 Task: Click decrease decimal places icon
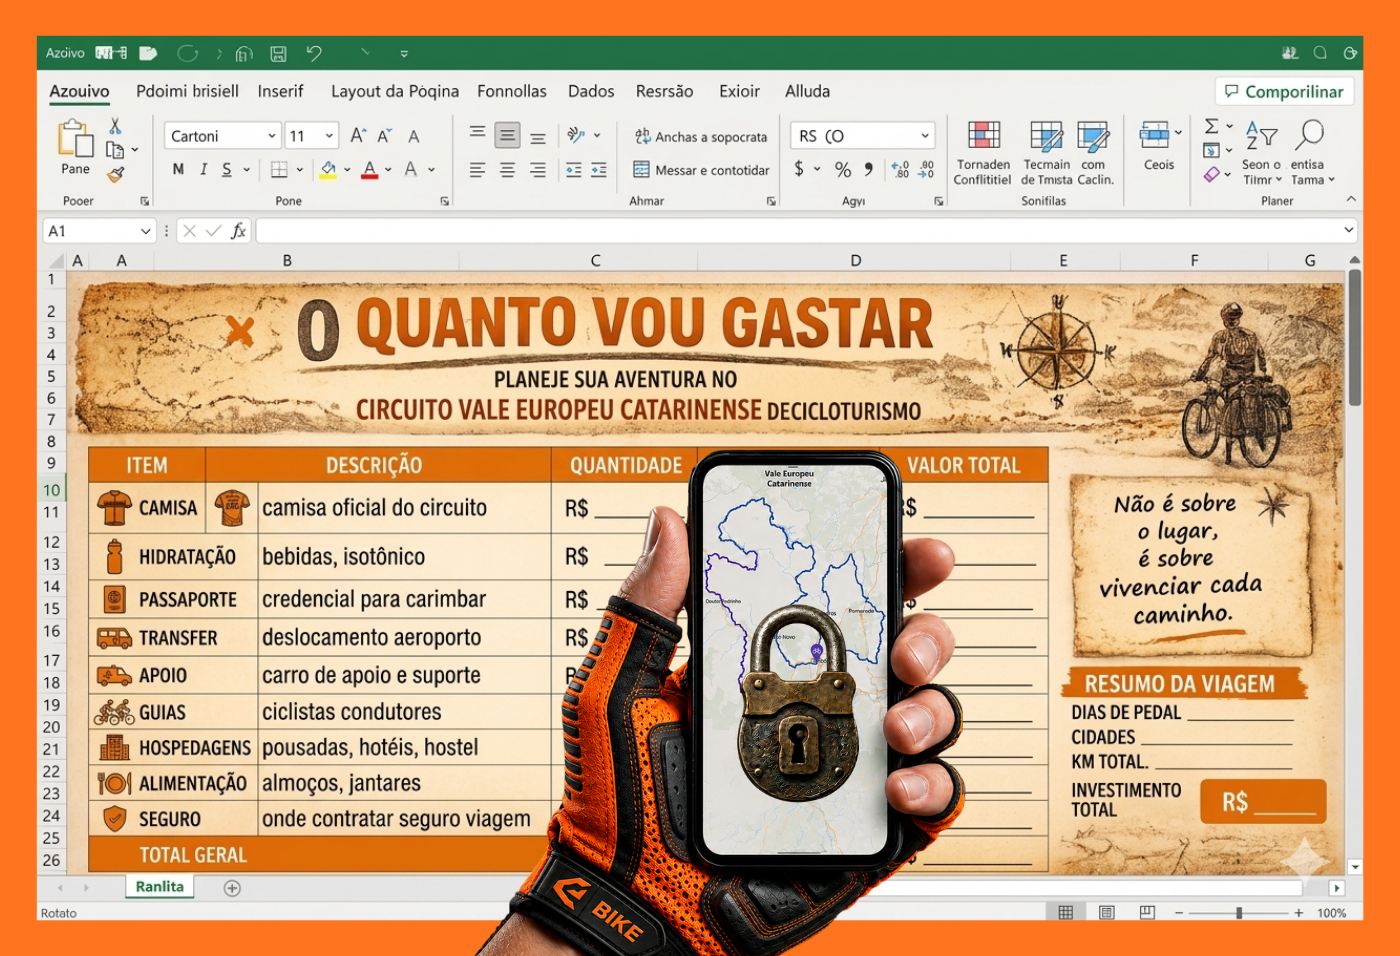pyautogui.click(x=927, y=170)
